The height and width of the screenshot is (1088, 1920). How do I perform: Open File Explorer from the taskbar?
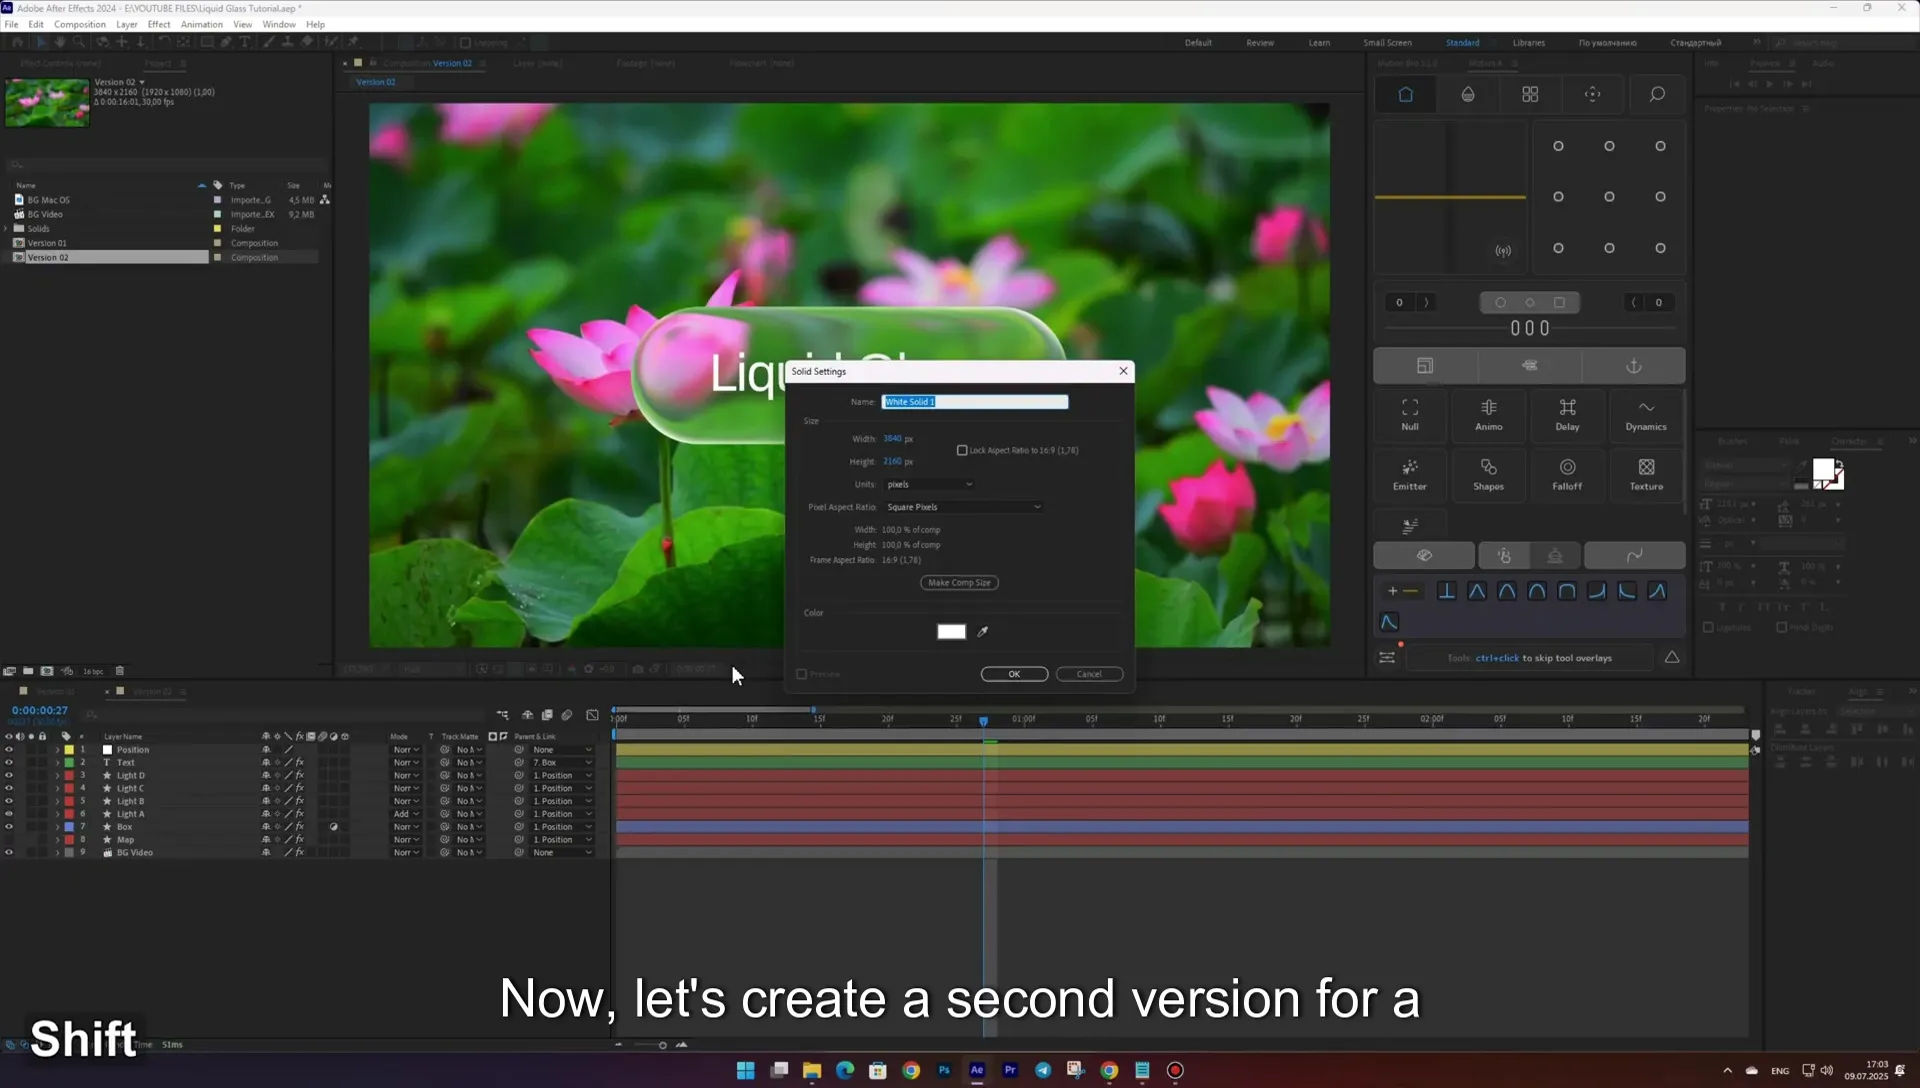click(812, 1070)
